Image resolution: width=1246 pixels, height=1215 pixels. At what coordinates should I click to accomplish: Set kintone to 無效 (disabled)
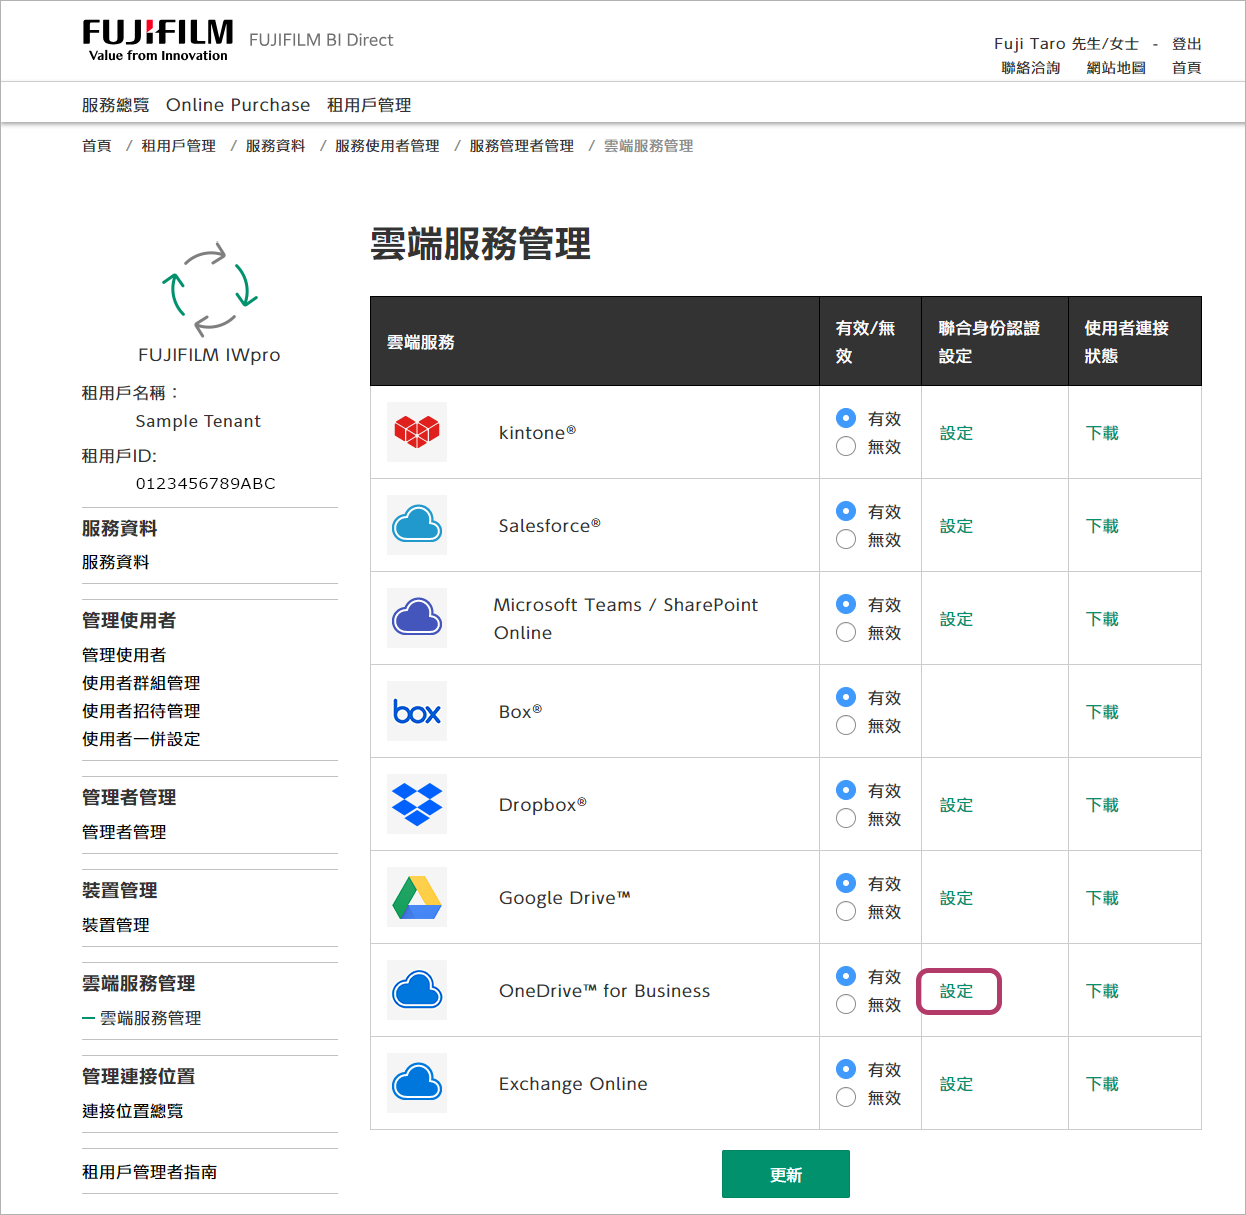point(846,447)
